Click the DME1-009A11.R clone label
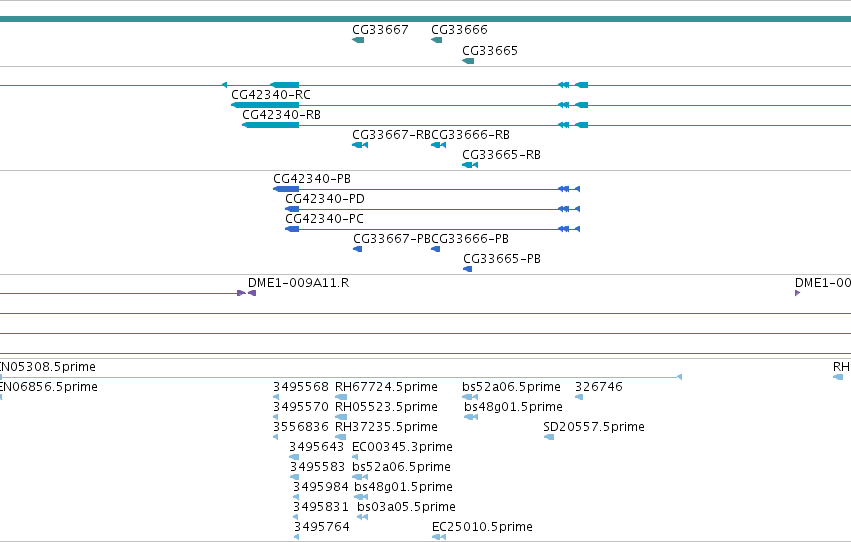 point(299,283)
